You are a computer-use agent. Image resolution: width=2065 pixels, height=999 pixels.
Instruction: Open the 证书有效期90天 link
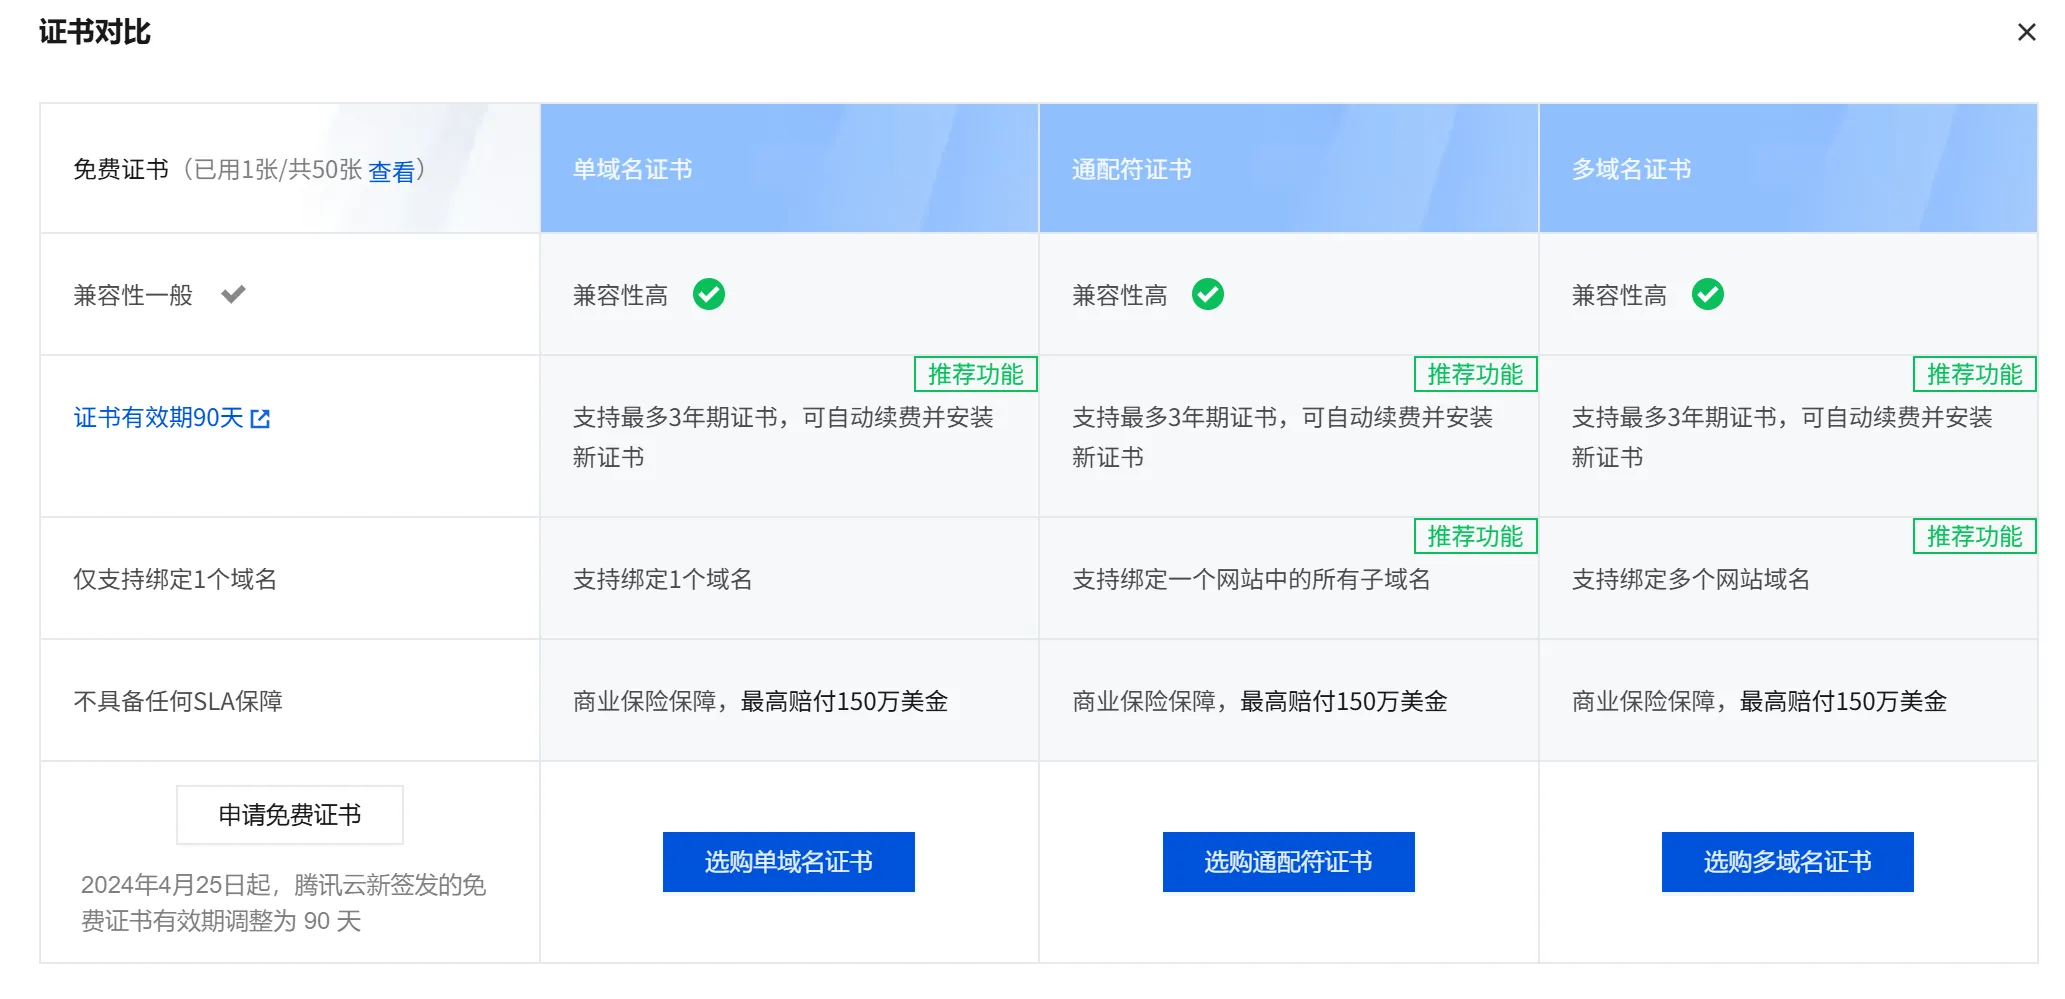(x=159, y=417)
